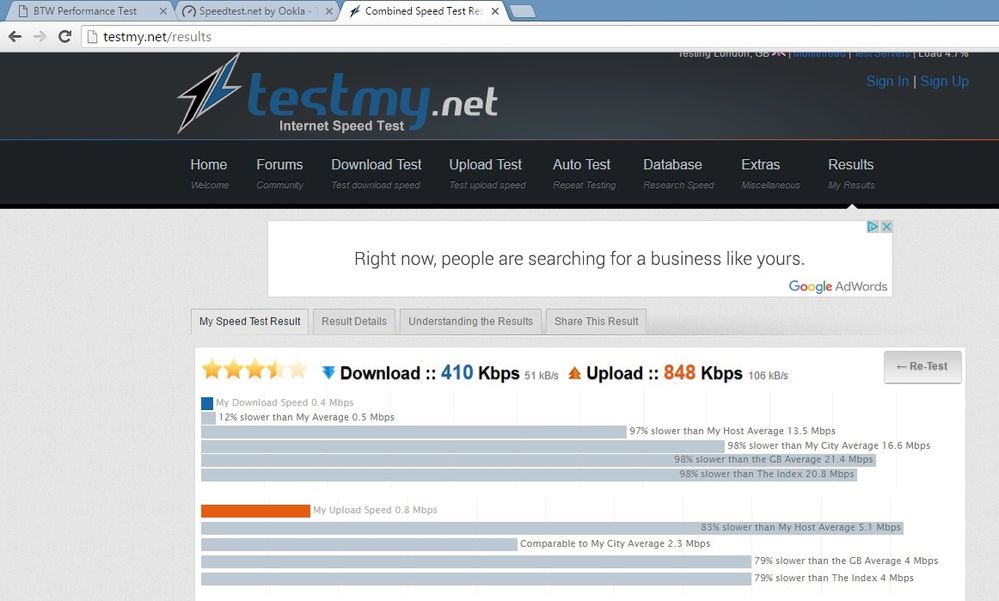
Task: Click the Google AdWords ad banner text
Action: click(579, 259)
